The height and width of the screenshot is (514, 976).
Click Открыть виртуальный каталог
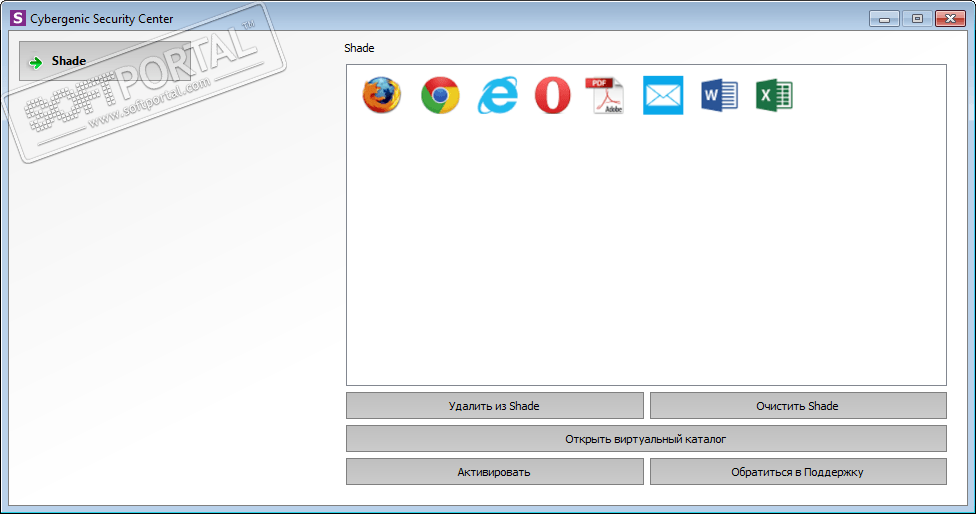coord(646,439)
